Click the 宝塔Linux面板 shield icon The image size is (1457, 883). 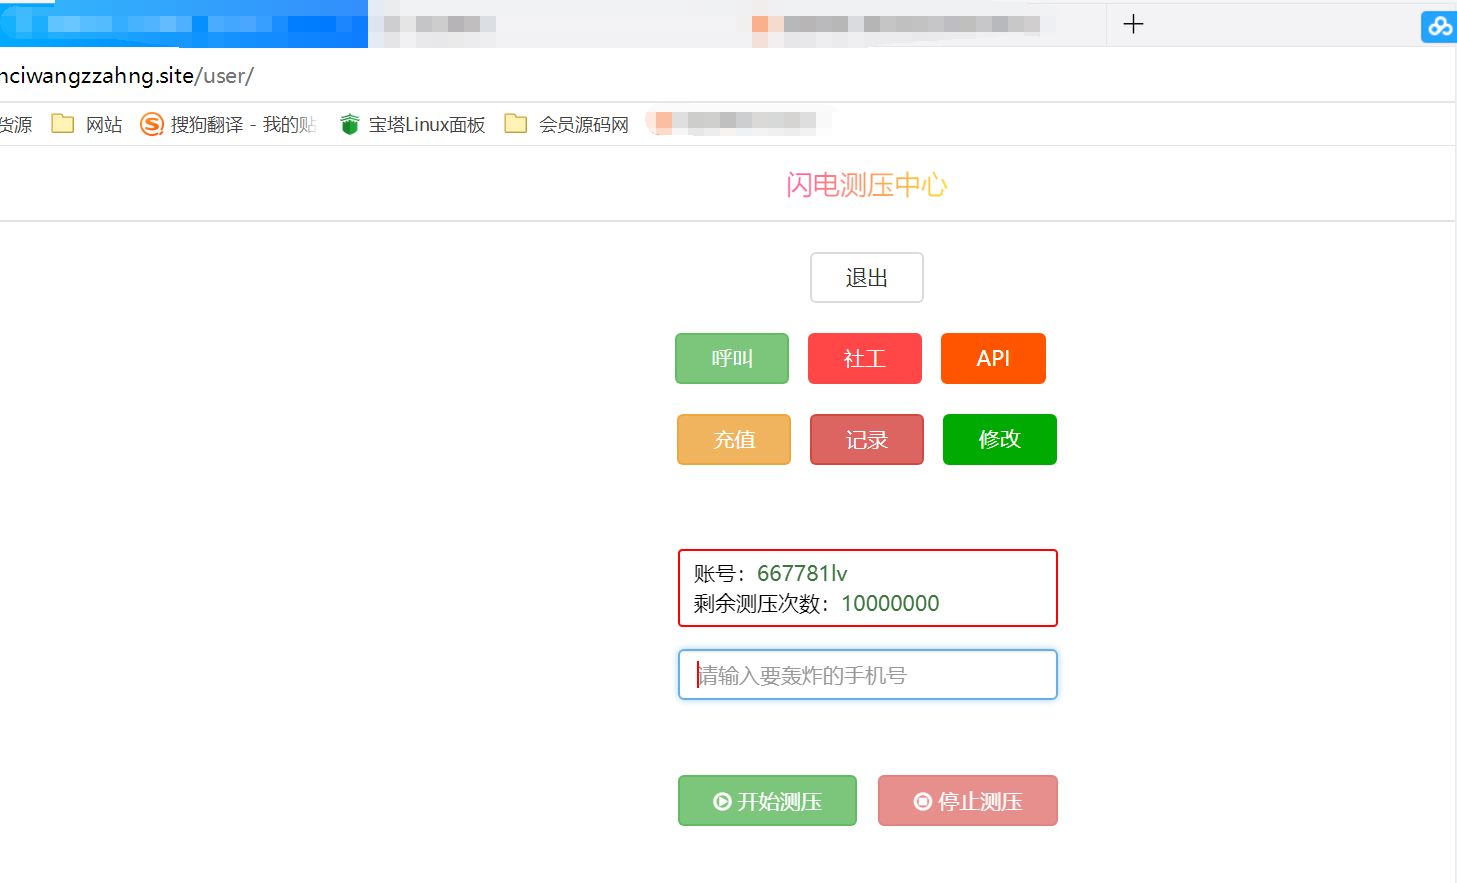coord(349,124)
